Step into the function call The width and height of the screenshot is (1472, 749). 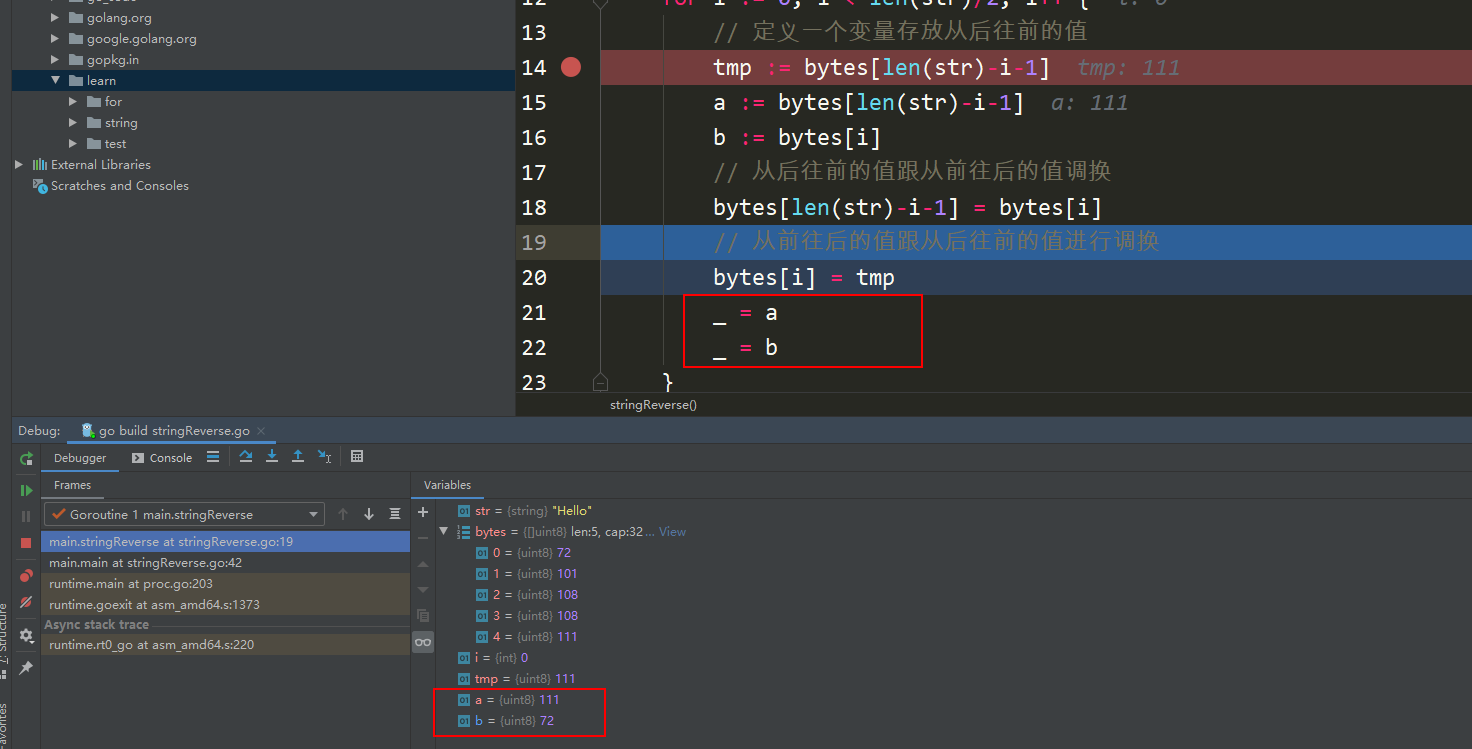click(x=272, y=457)
